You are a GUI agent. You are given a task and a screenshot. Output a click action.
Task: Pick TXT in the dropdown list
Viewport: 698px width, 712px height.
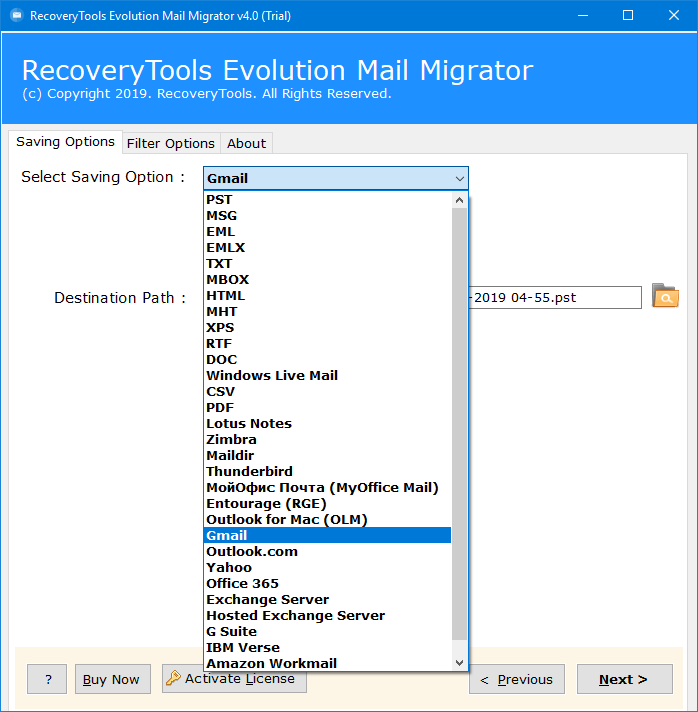(x=328, y=264)
